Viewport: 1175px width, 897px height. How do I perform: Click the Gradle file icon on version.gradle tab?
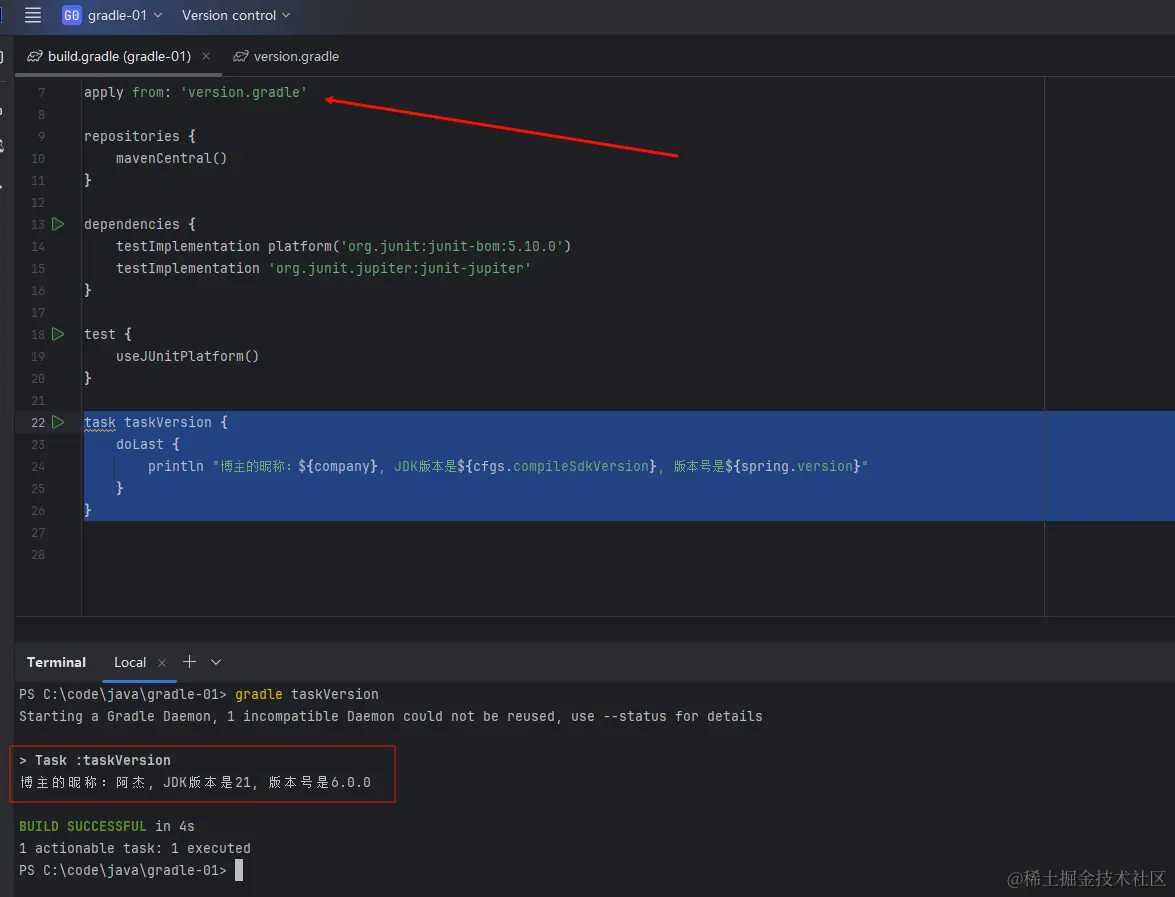(x=241, y=56)
